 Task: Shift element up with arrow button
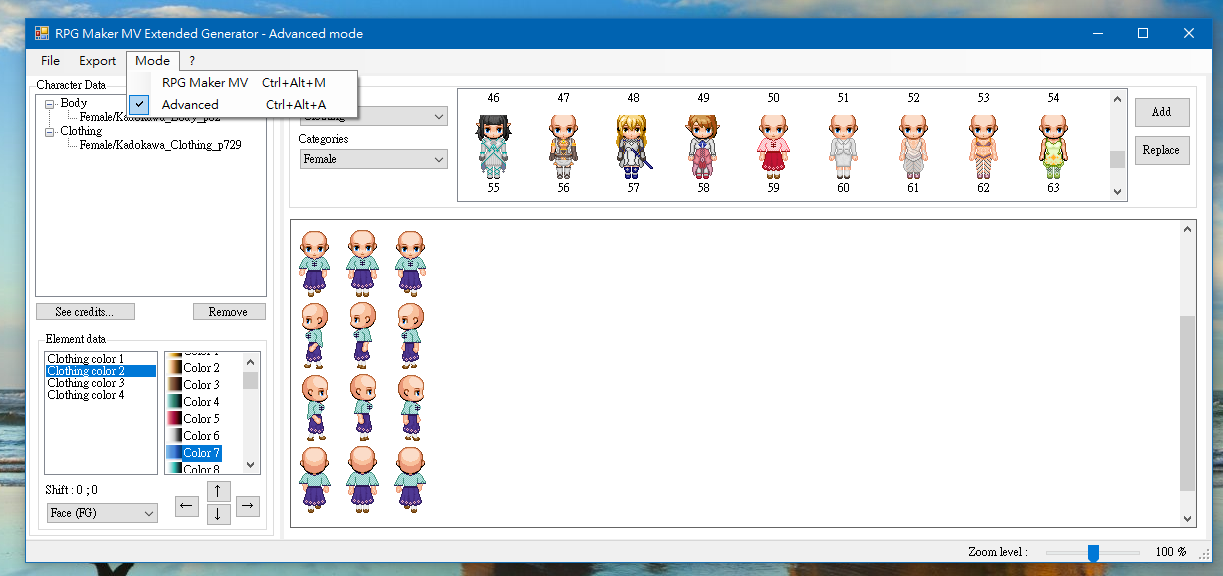tap(219, 491)
